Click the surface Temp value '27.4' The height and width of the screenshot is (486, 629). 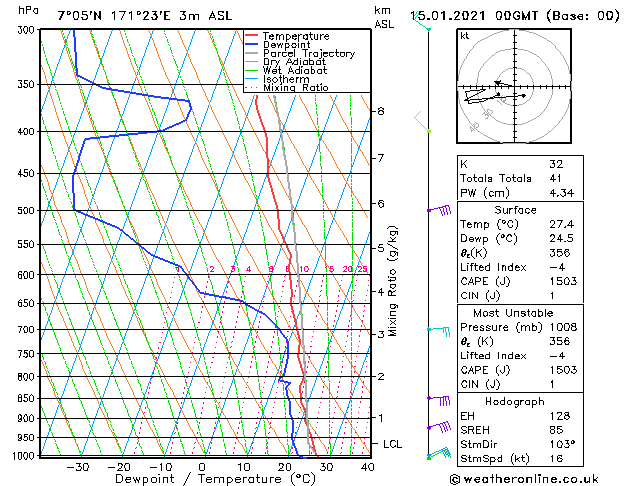[562, 224]
